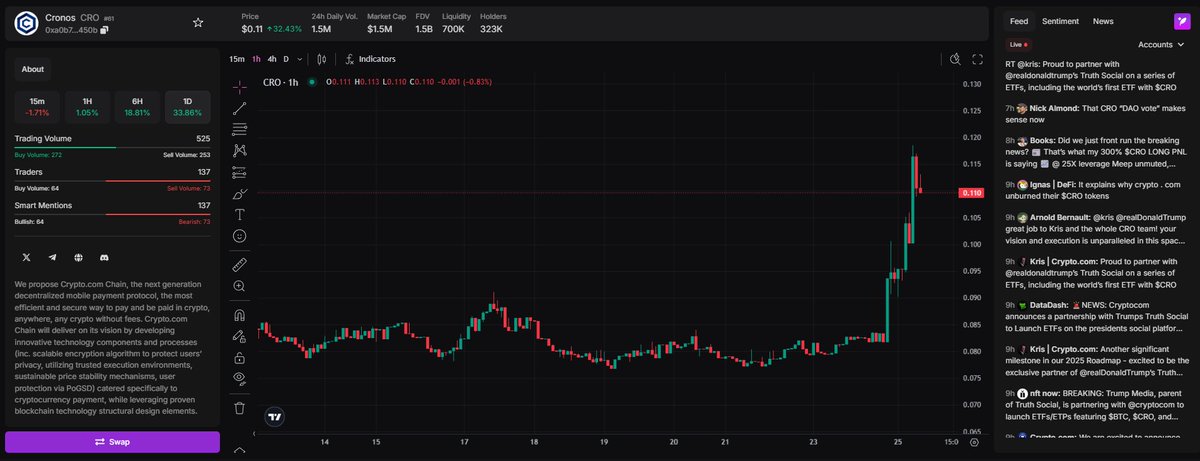Image resolution: width=1200 pixels, height=461 pixels.
Task: Switch to the News tab
Action: pyautogui.click(x=1103, y=20)
